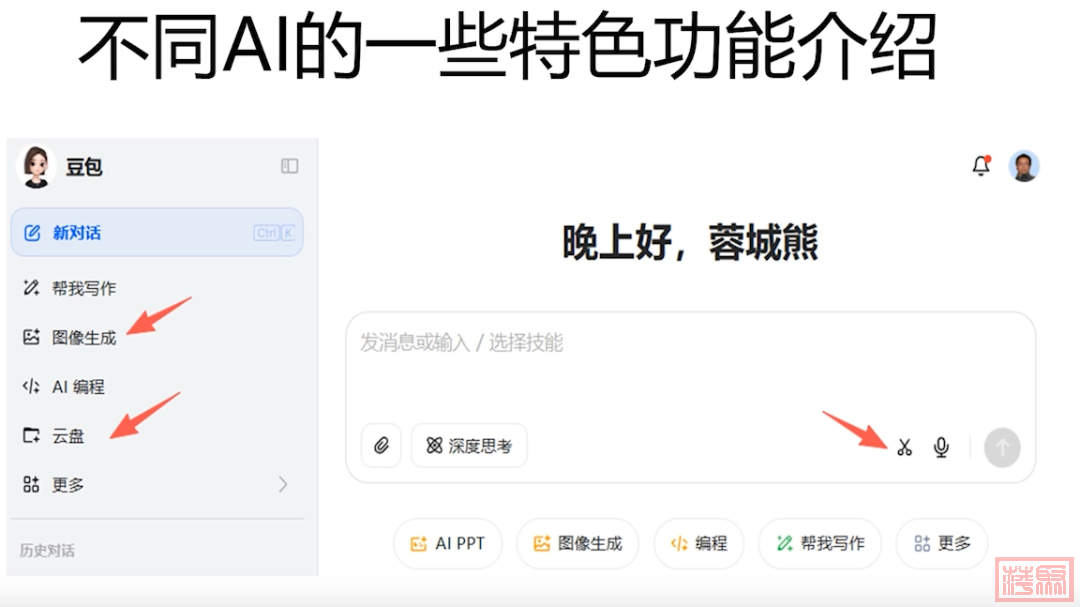The height and width of the screenshot is (607, 1080).
Task: Start a 新对话 new chat
Action: (157, 233)
